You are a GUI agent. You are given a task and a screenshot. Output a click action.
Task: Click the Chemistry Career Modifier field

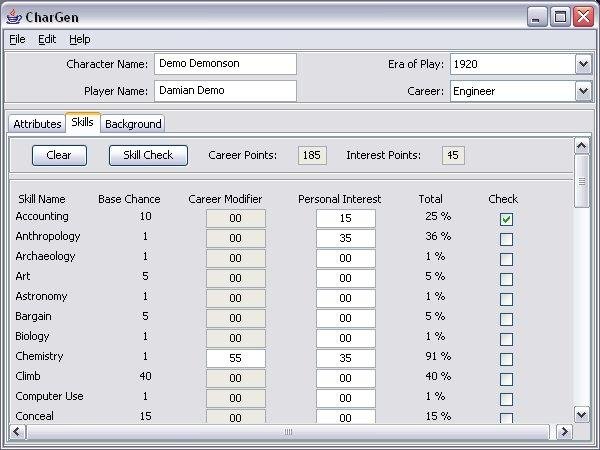coord(235,358)
